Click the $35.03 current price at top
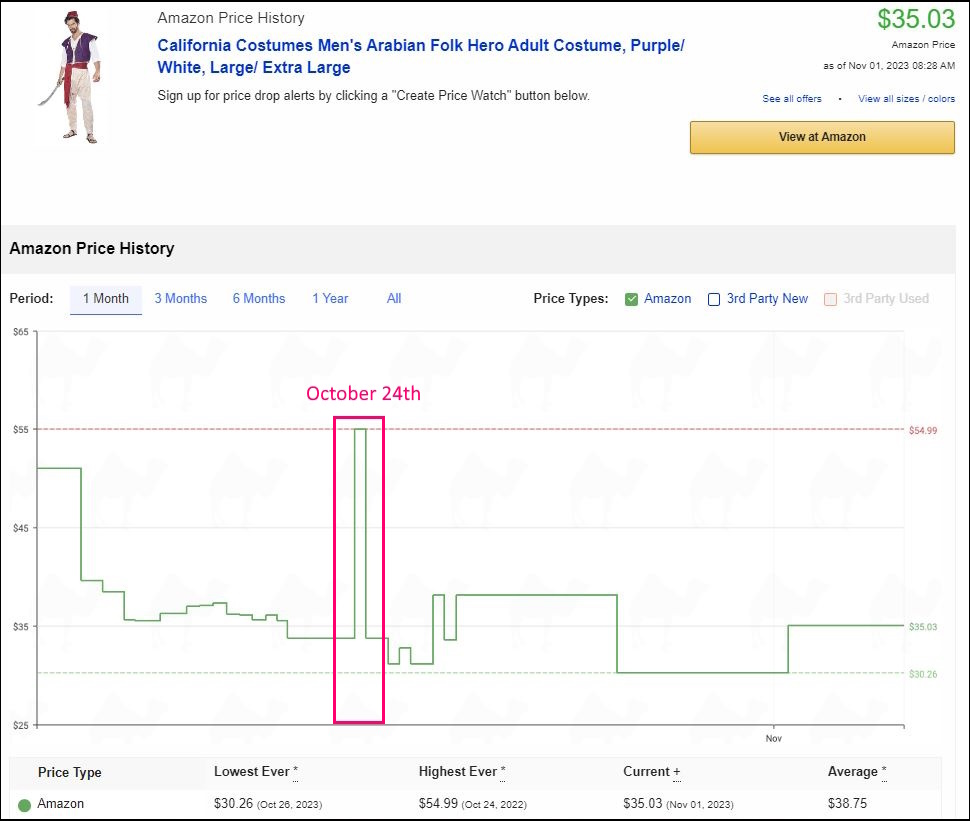The height and width of the screenshot is (821, 970). point(916,19)
